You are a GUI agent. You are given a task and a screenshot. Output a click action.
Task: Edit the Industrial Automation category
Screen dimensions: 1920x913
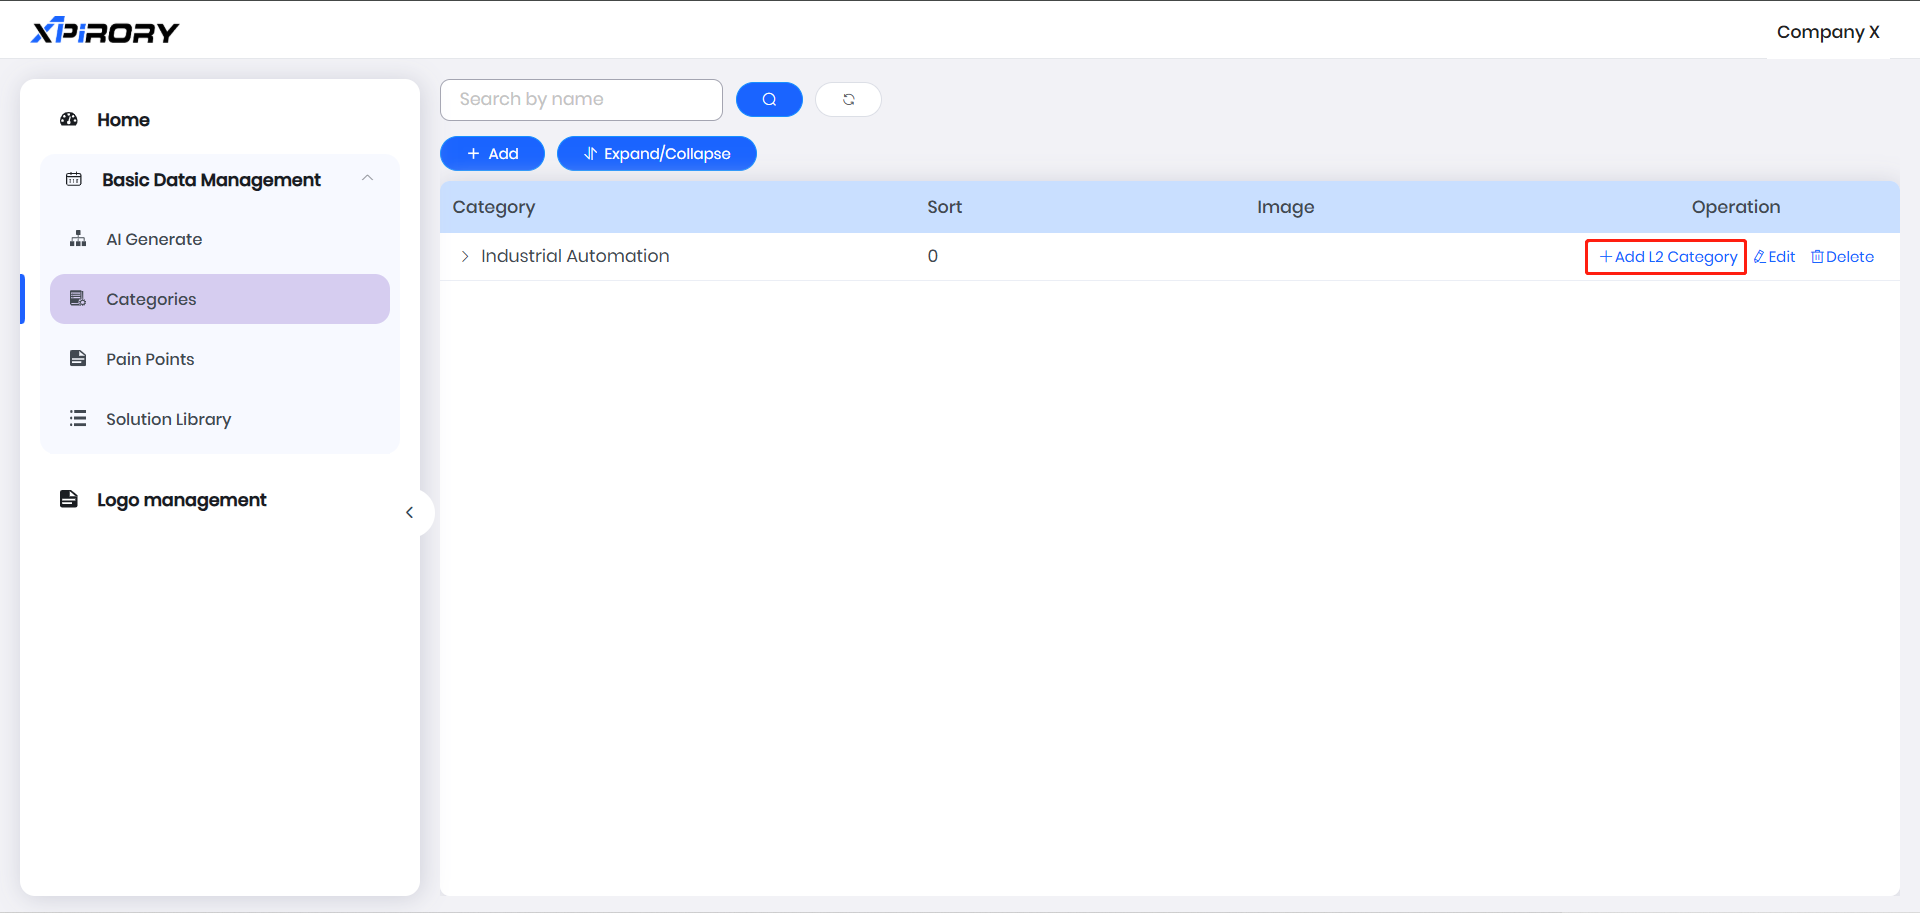1775,257
